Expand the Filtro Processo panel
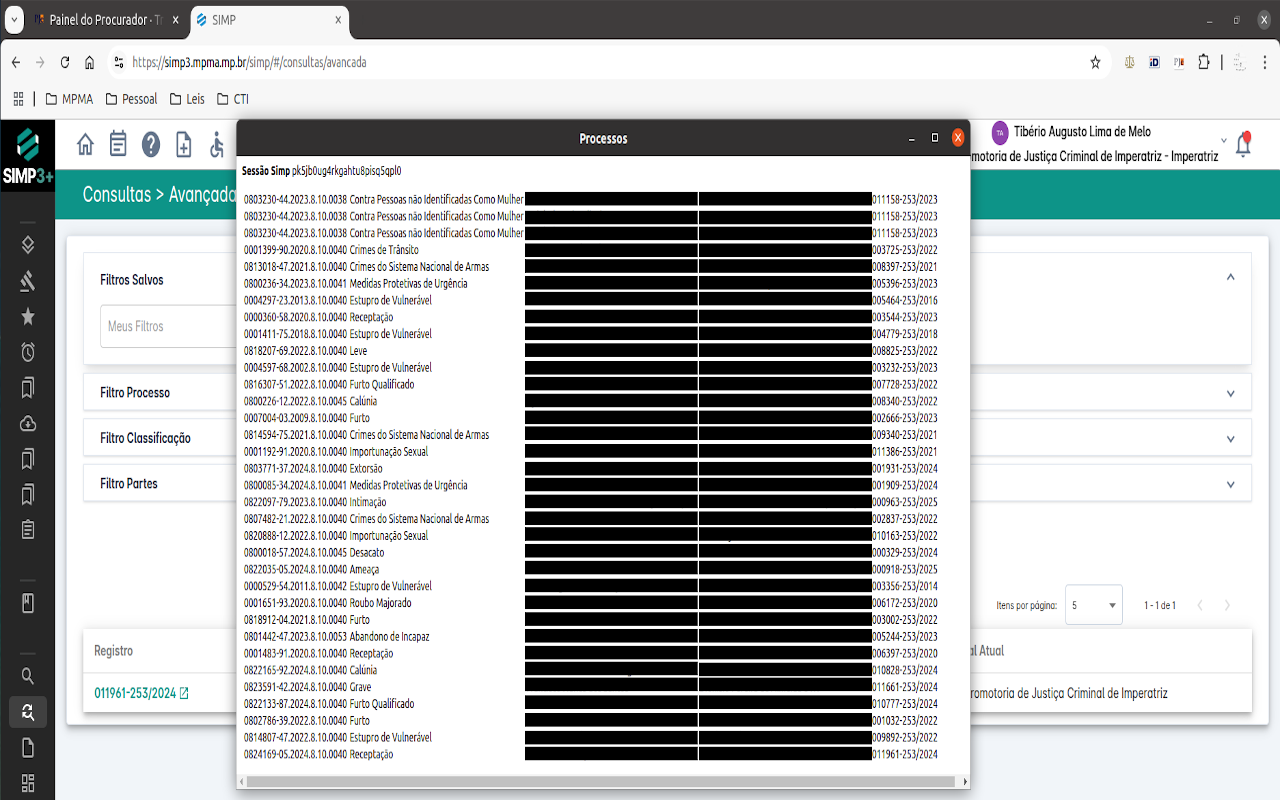Viewport: 1280px width, 800px height. pos(1230,393)
